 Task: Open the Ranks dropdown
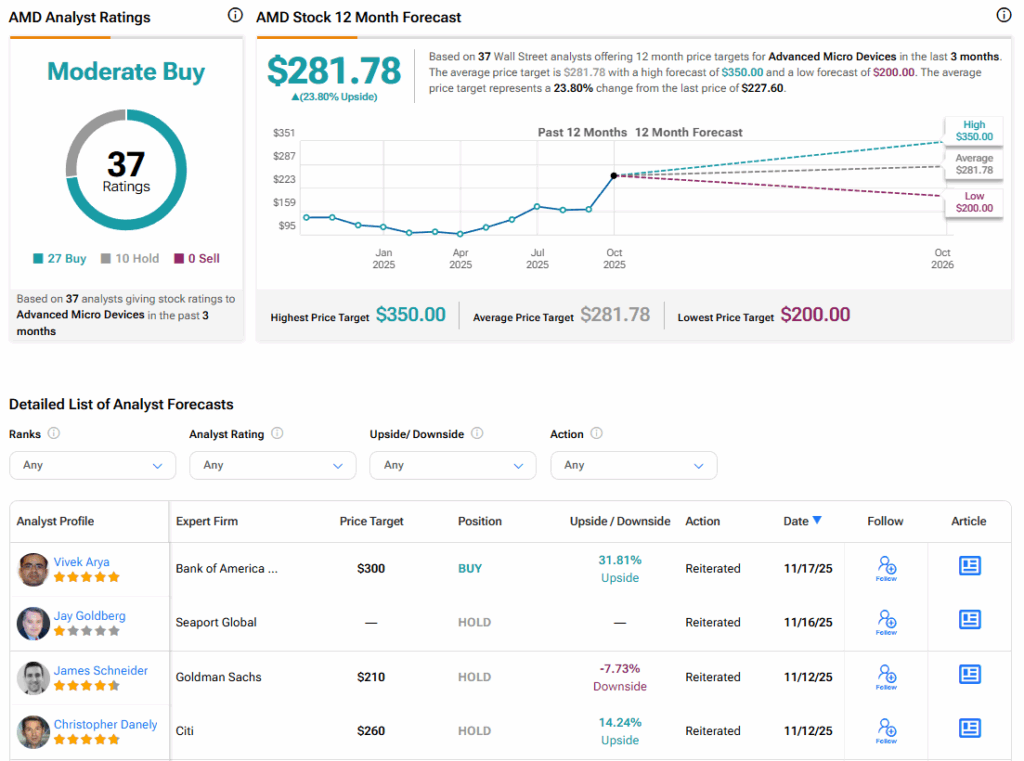click(92, 465)
